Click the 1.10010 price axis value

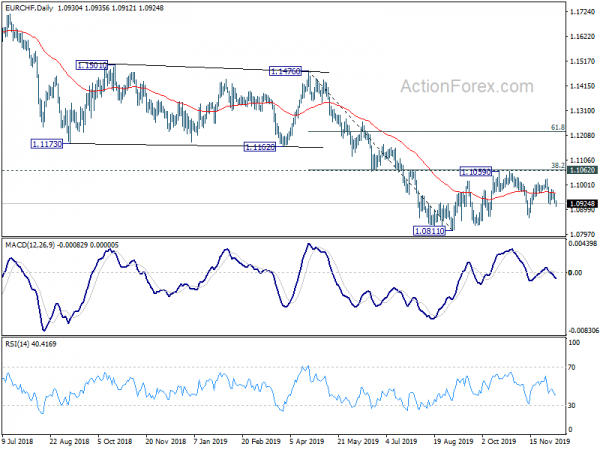[x=582, y=185]
